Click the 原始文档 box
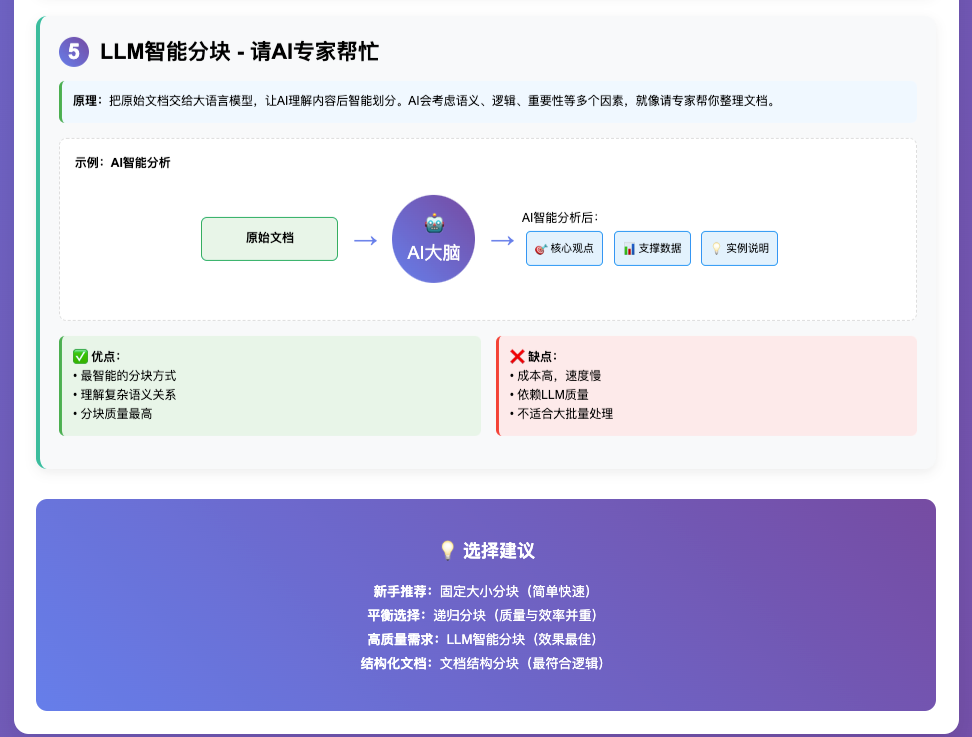This screenshot has width=972, height=737. 269,239
